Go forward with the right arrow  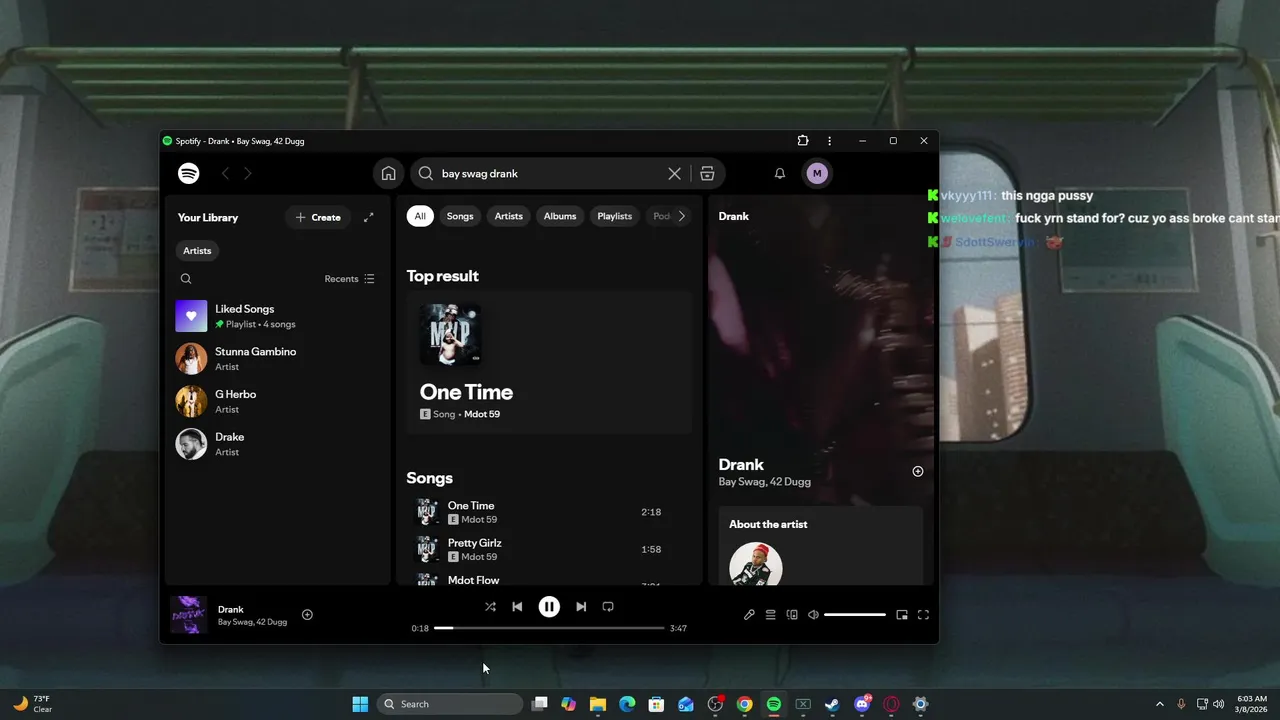248,173
